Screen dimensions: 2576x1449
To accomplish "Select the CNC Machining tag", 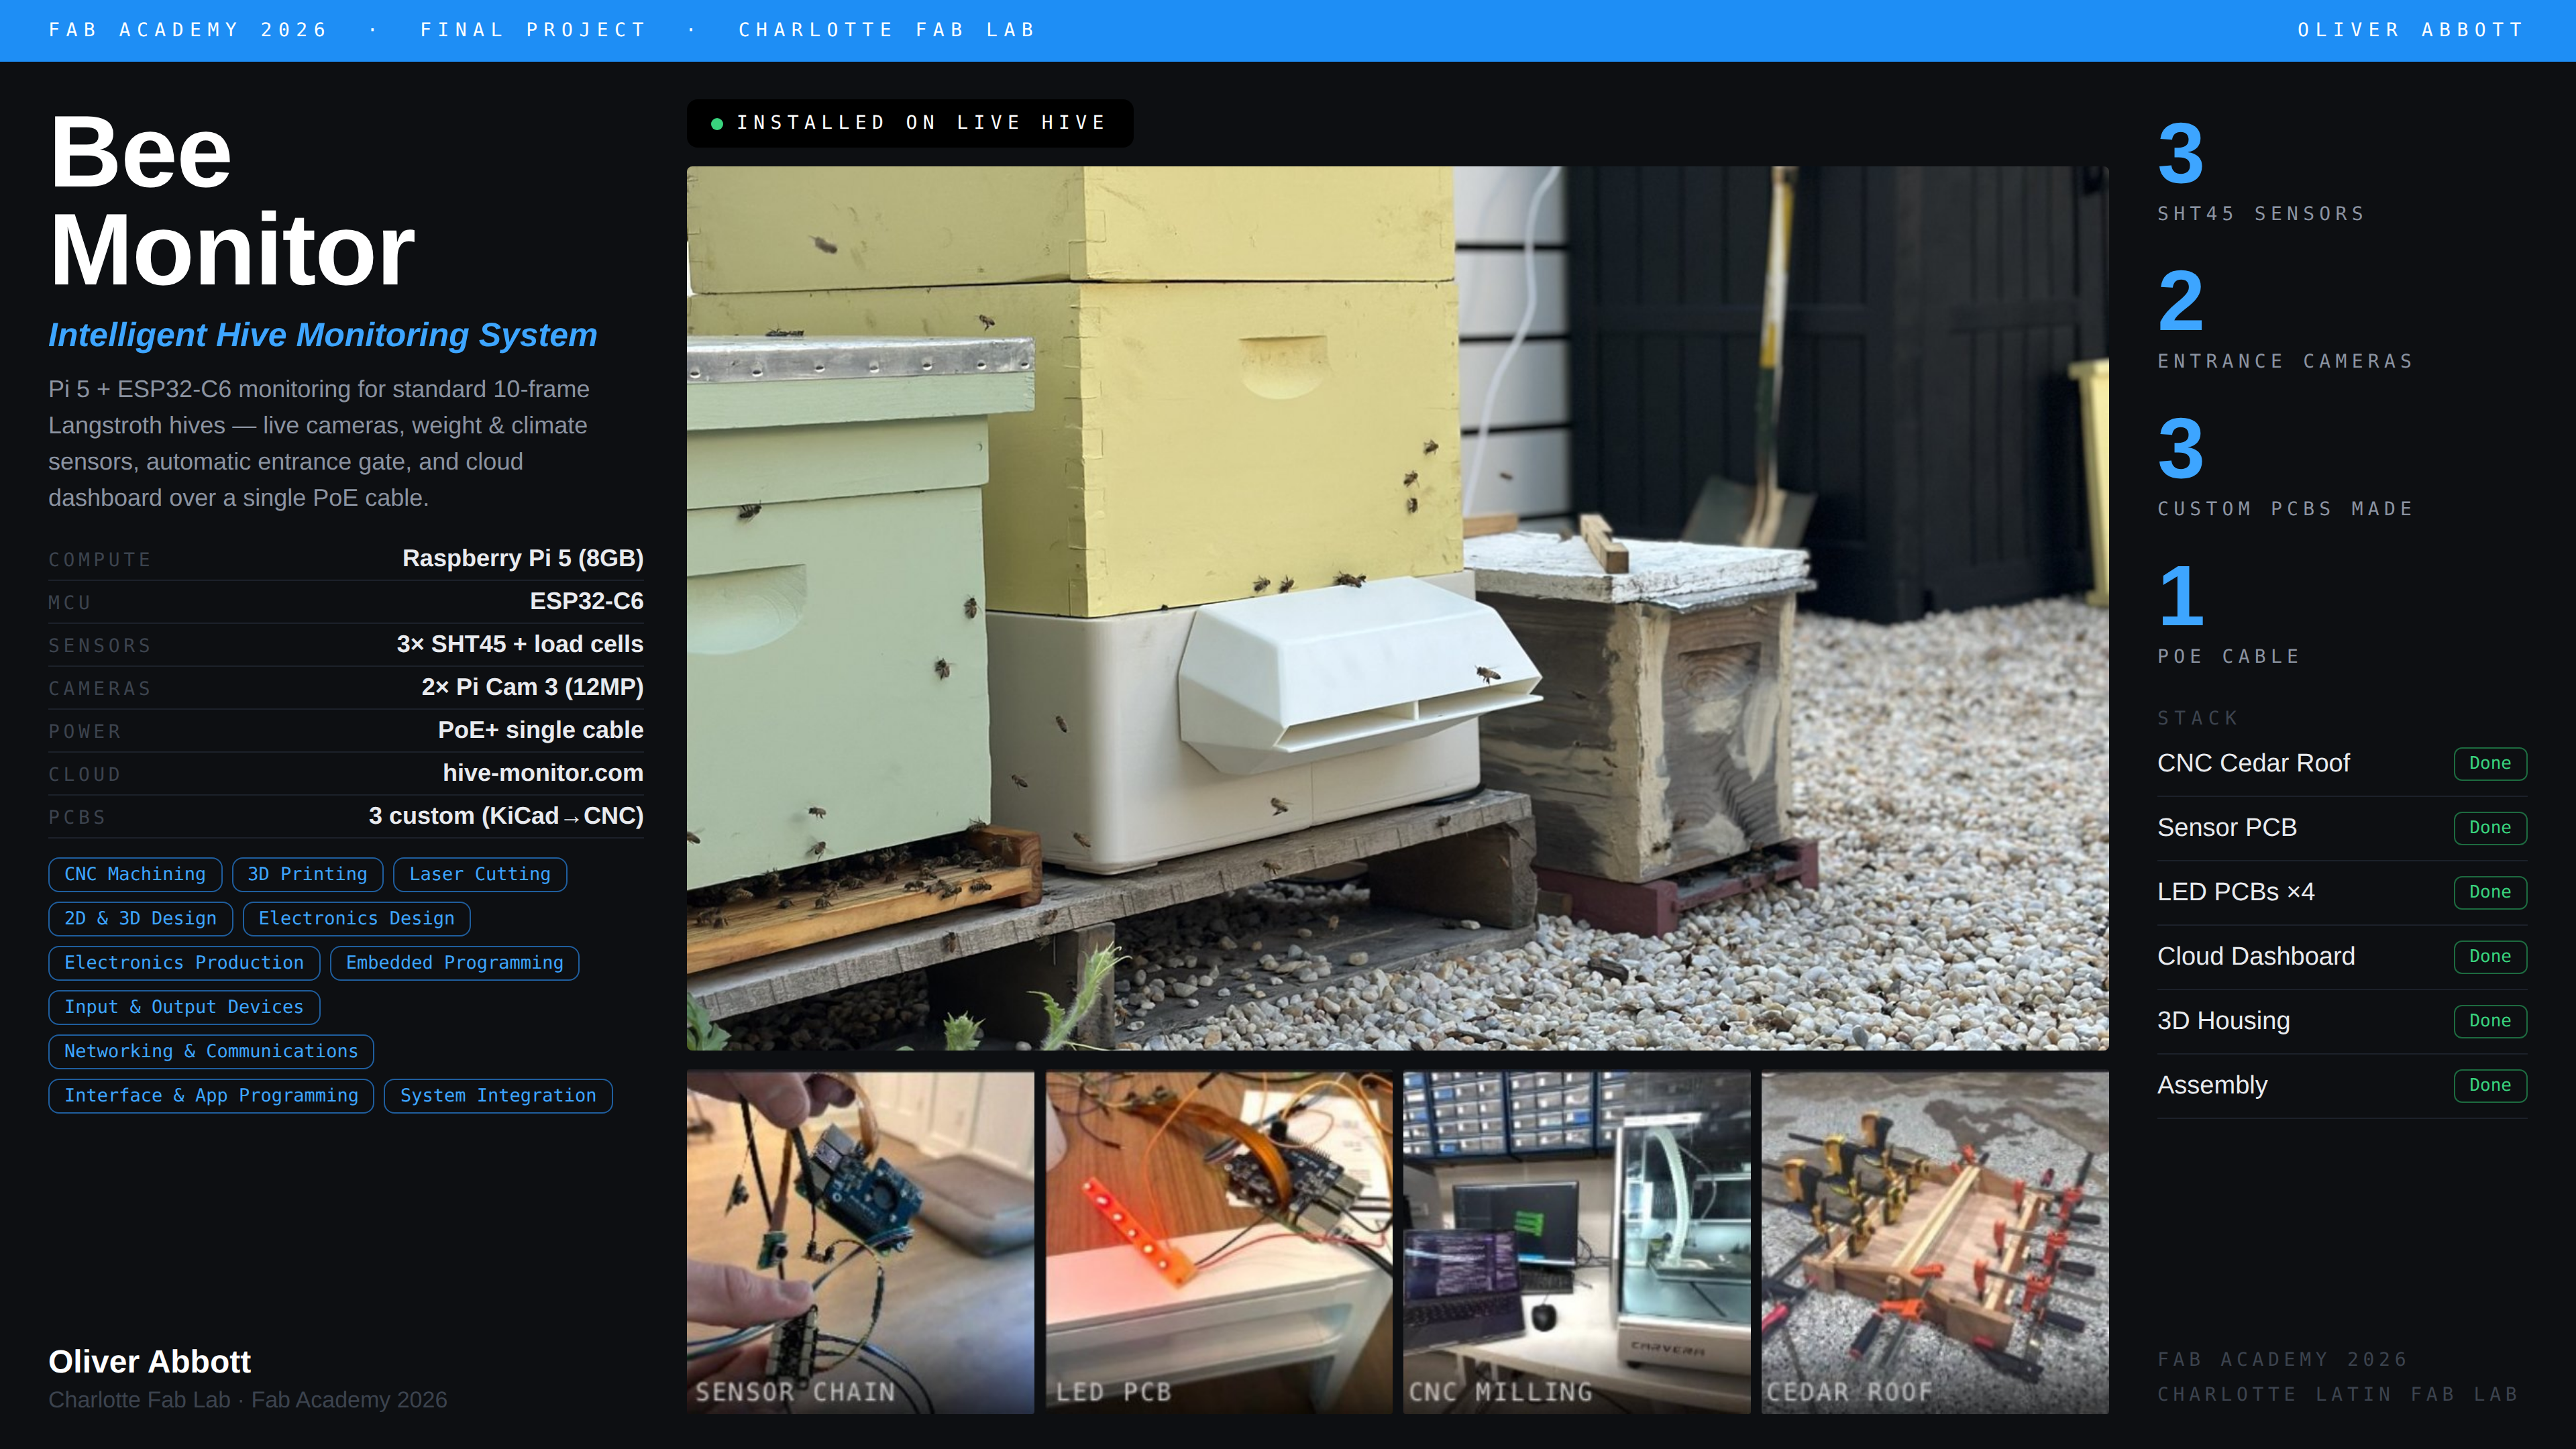I will (135, 874).
